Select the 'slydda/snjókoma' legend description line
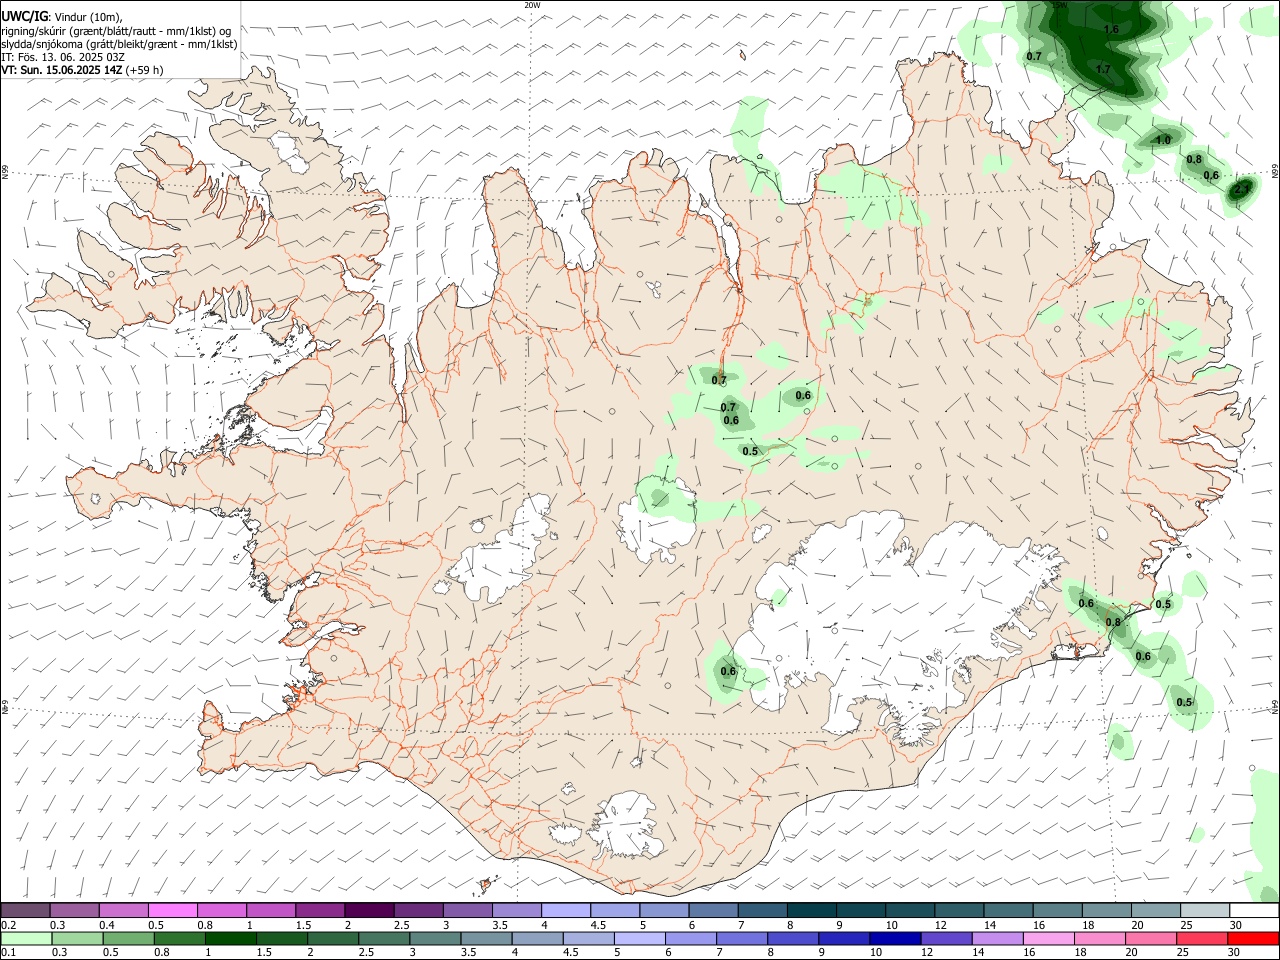The image size is (1280, 960). (x=119, y=44)
